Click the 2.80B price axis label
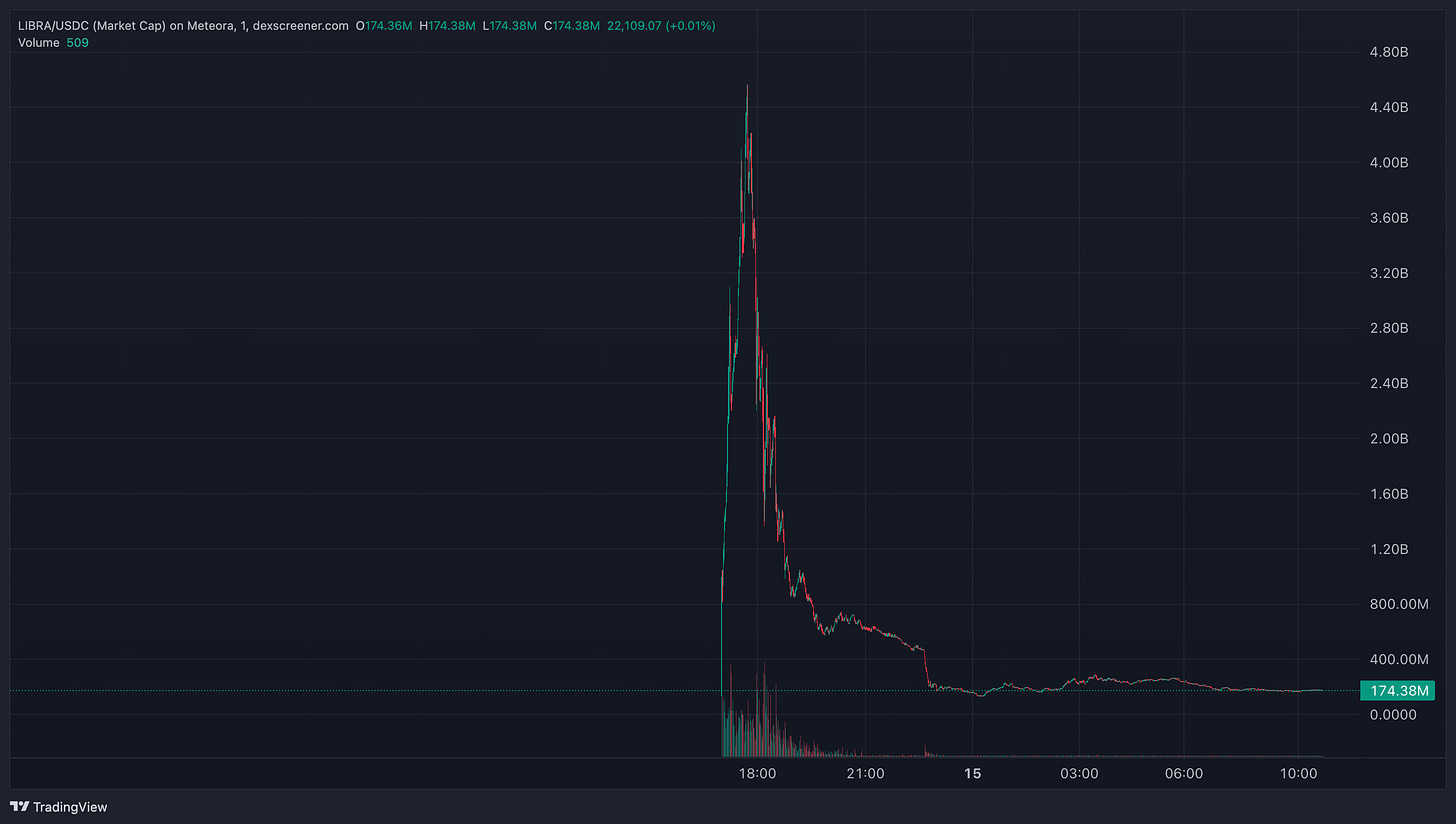 pyautogui.click(x=1390, y=328)
